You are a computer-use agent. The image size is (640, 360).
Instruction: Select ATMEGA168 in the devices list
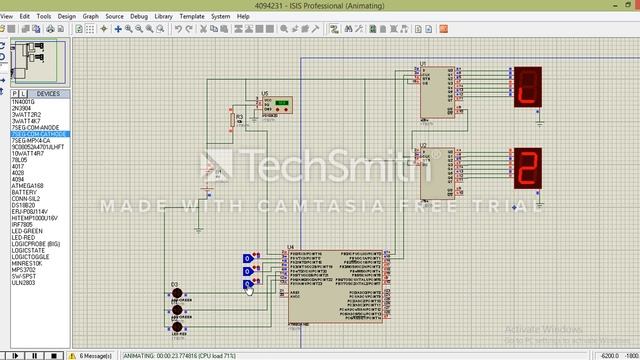pyautogui.click(x=40, y=186)
